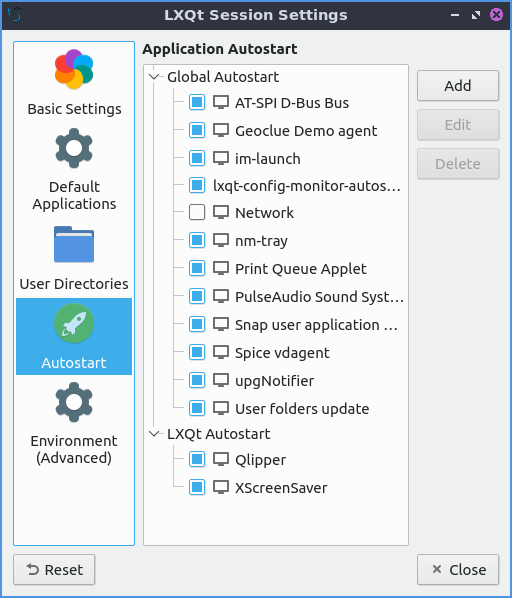Click monitor icon beside XScreenSaver
The image size is (512, 598).
coord(221,487)
